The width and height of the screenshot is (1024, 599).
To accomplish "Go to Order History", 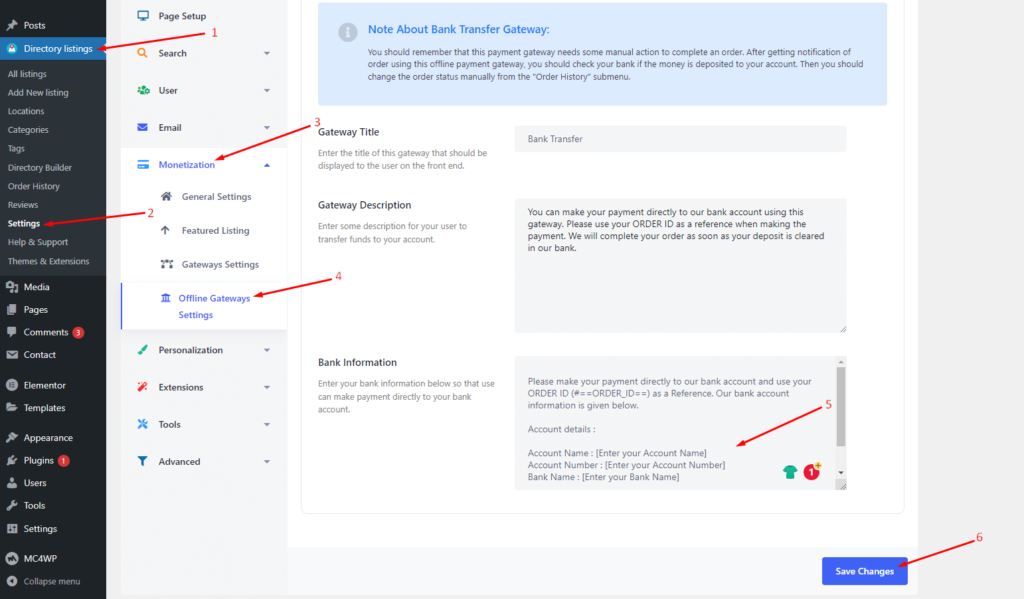I will [35, 185].
